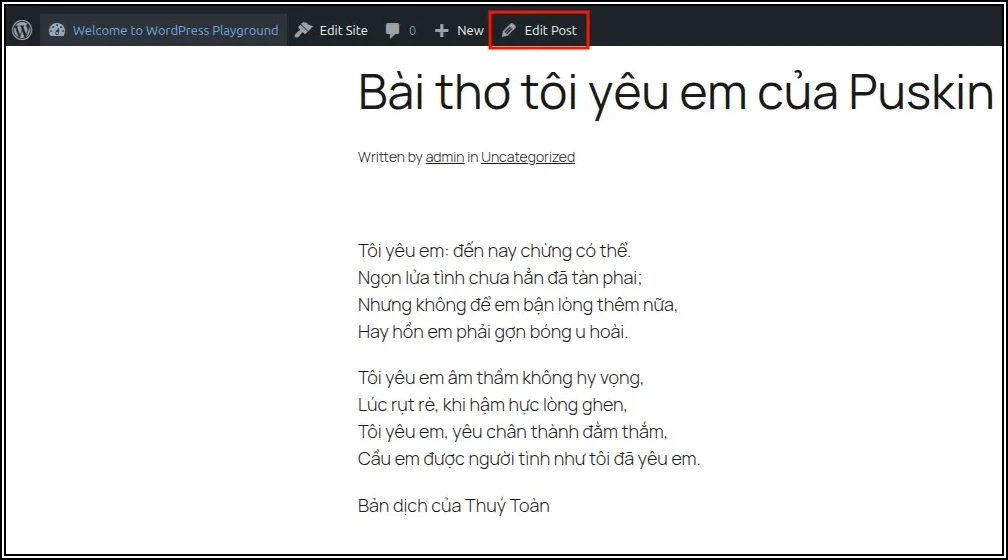Click line Lúc rụt rè, khi hậm hực lòng ghen

492,405
